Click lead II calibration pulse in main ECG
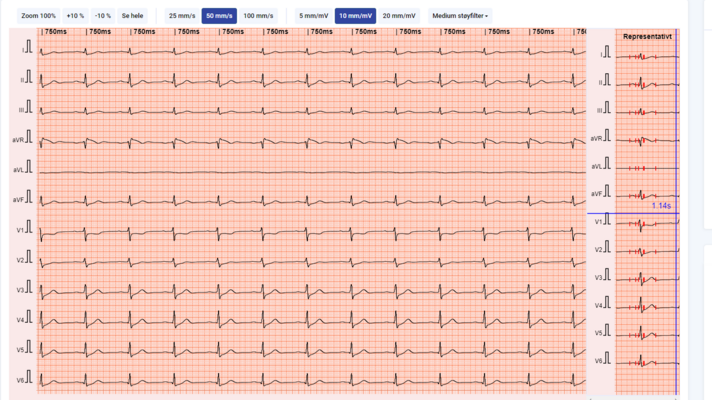This screenshot has width=712, height=400. [x=29, y=77]
